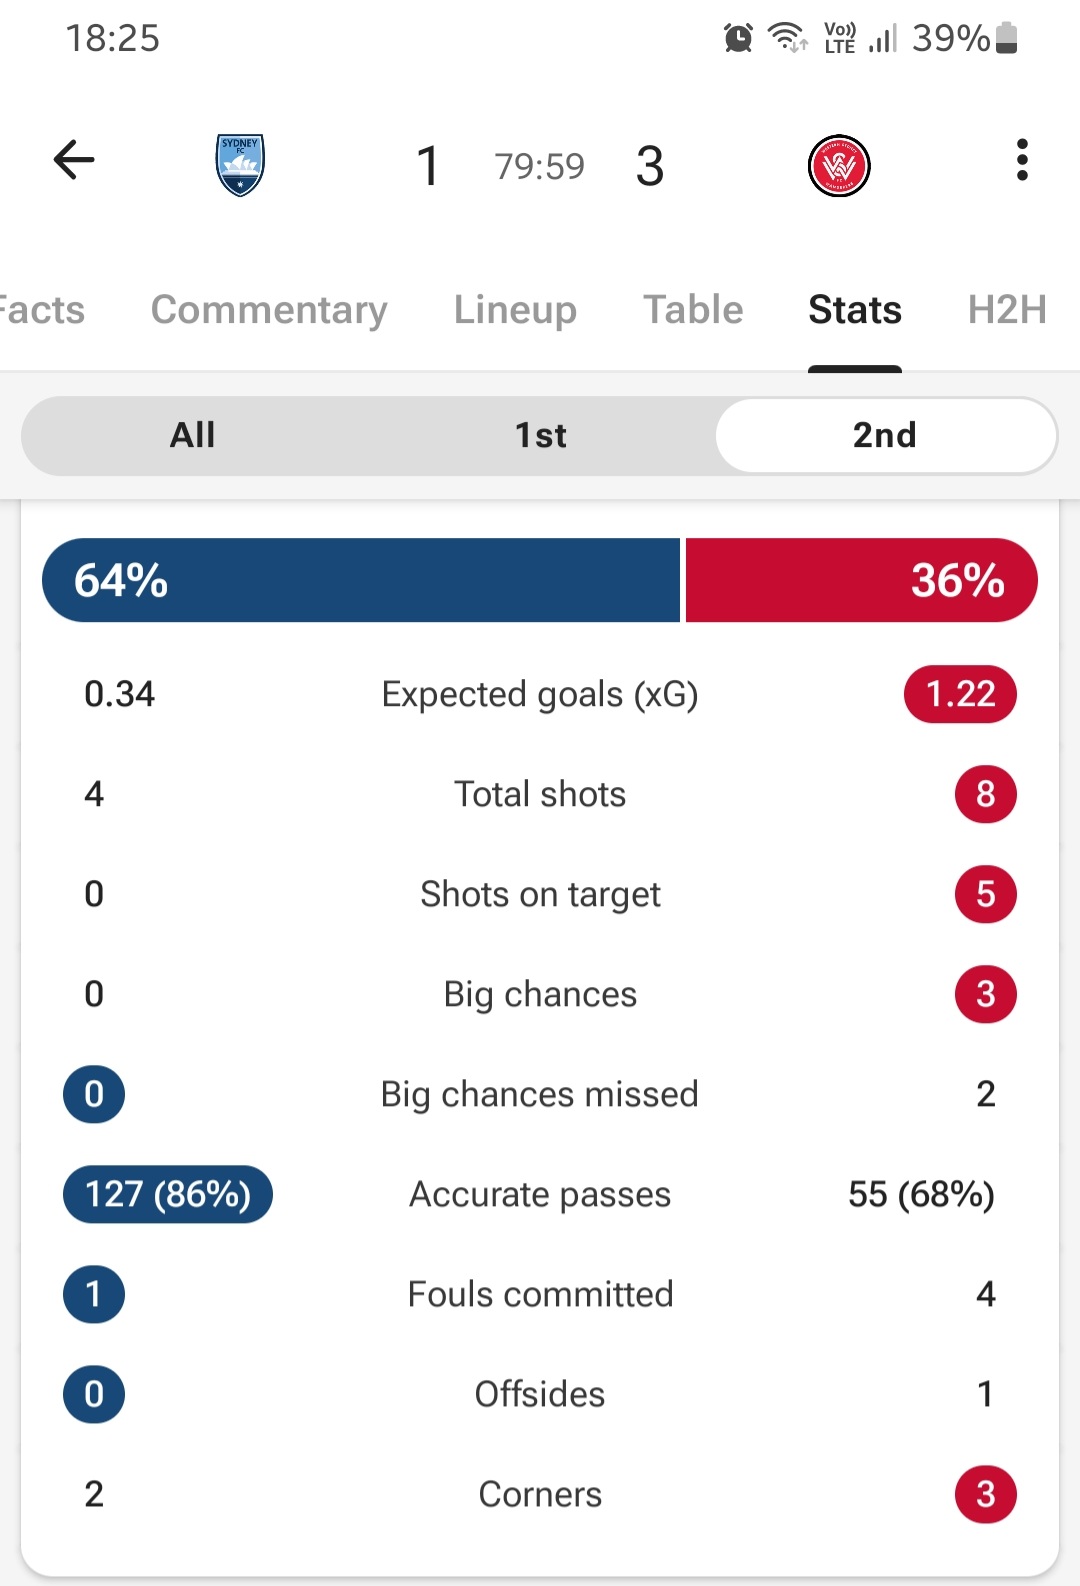Tap the 64% possession bar segment
This screenshot has height=1586, width=1080.
(x=361, y=580)
